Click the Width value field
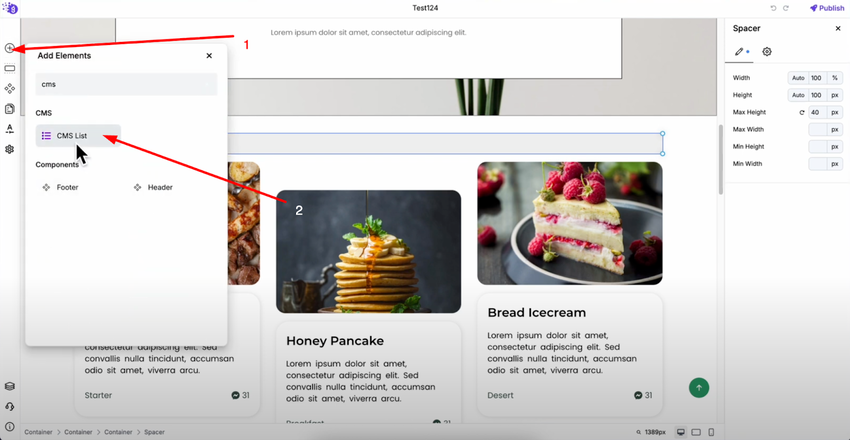Image resolution: width=850 pixels, height=440 pixels. [817, 78]
